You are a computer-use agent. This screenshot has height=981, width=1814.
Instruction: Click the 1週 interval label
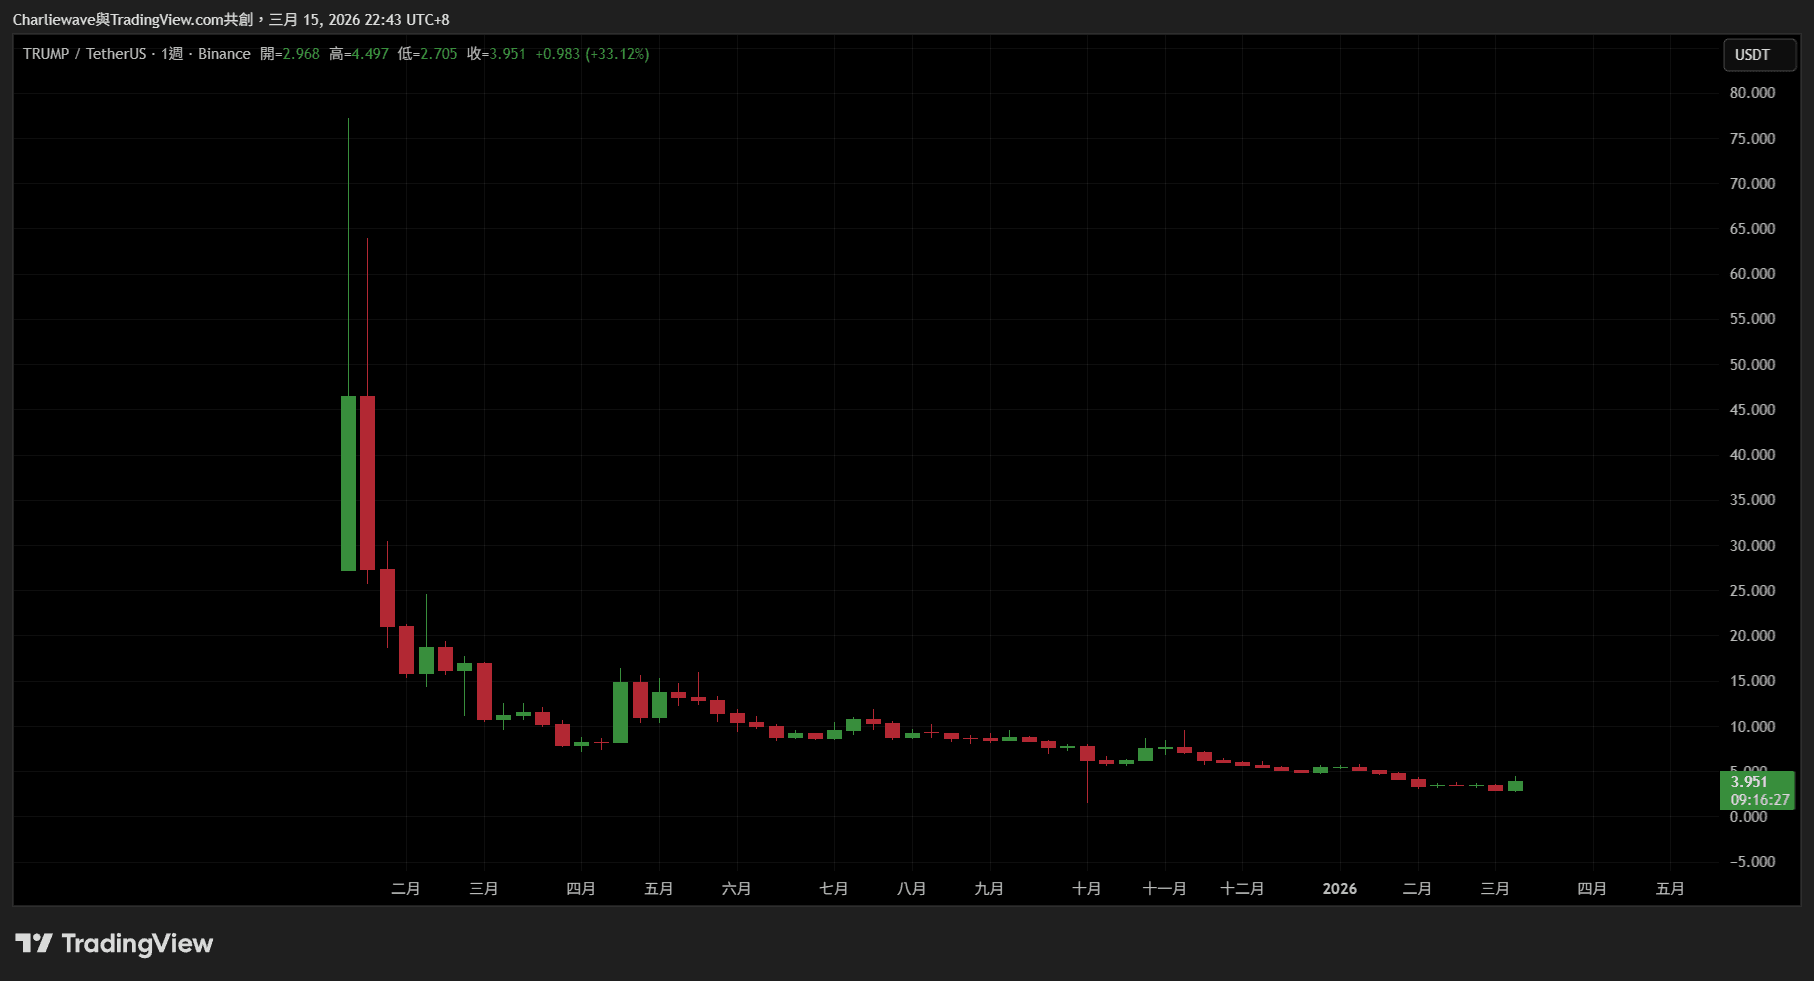point(171,54)
